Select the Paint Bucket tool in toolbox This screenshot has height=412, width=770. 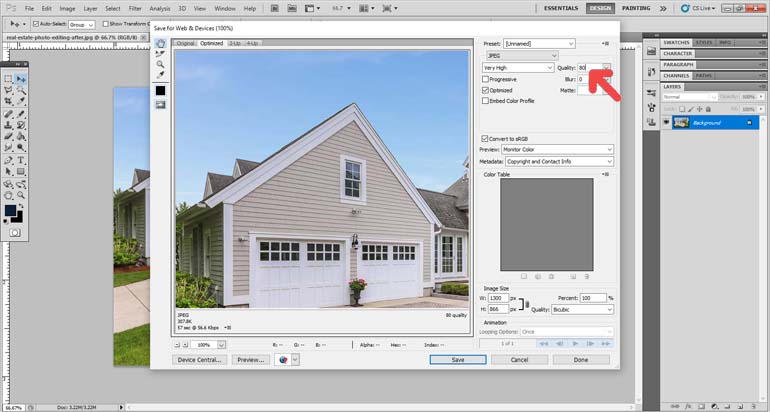click(x=21, y=136)
